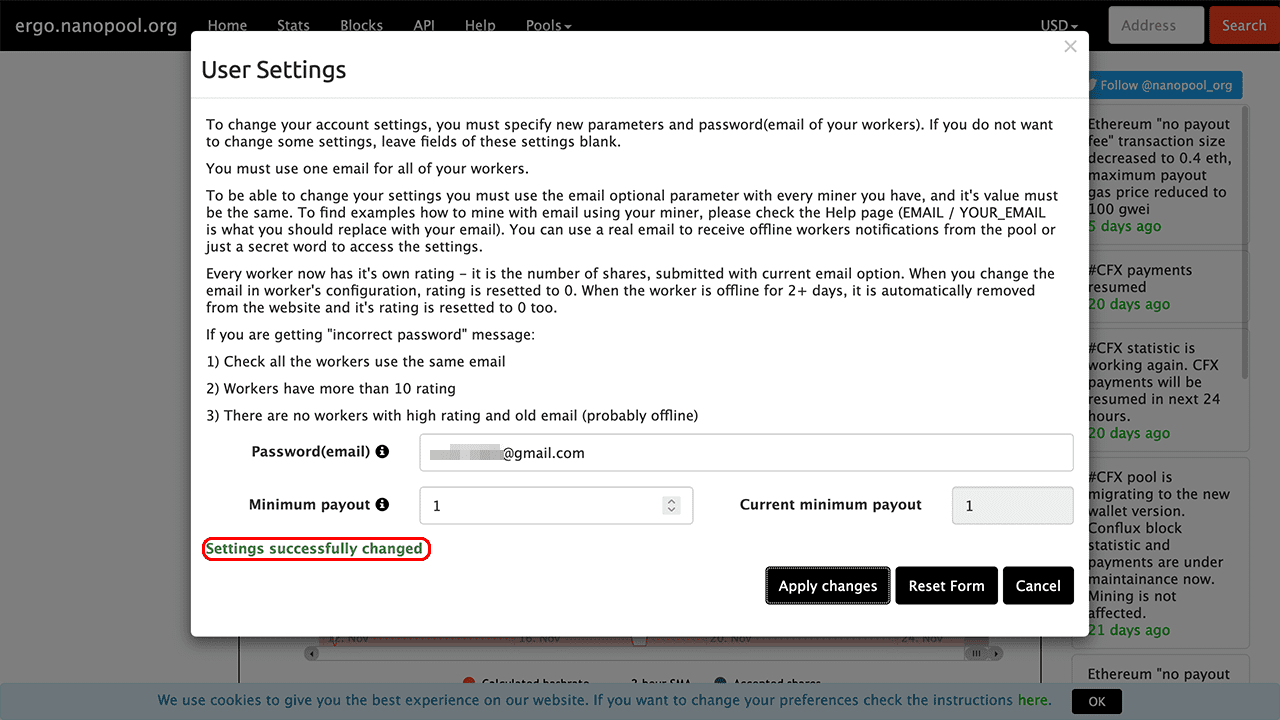Close the User Settings dialog with X
The height and width of the screenshot is (720, 1280).
click(x=1070, y=47)
